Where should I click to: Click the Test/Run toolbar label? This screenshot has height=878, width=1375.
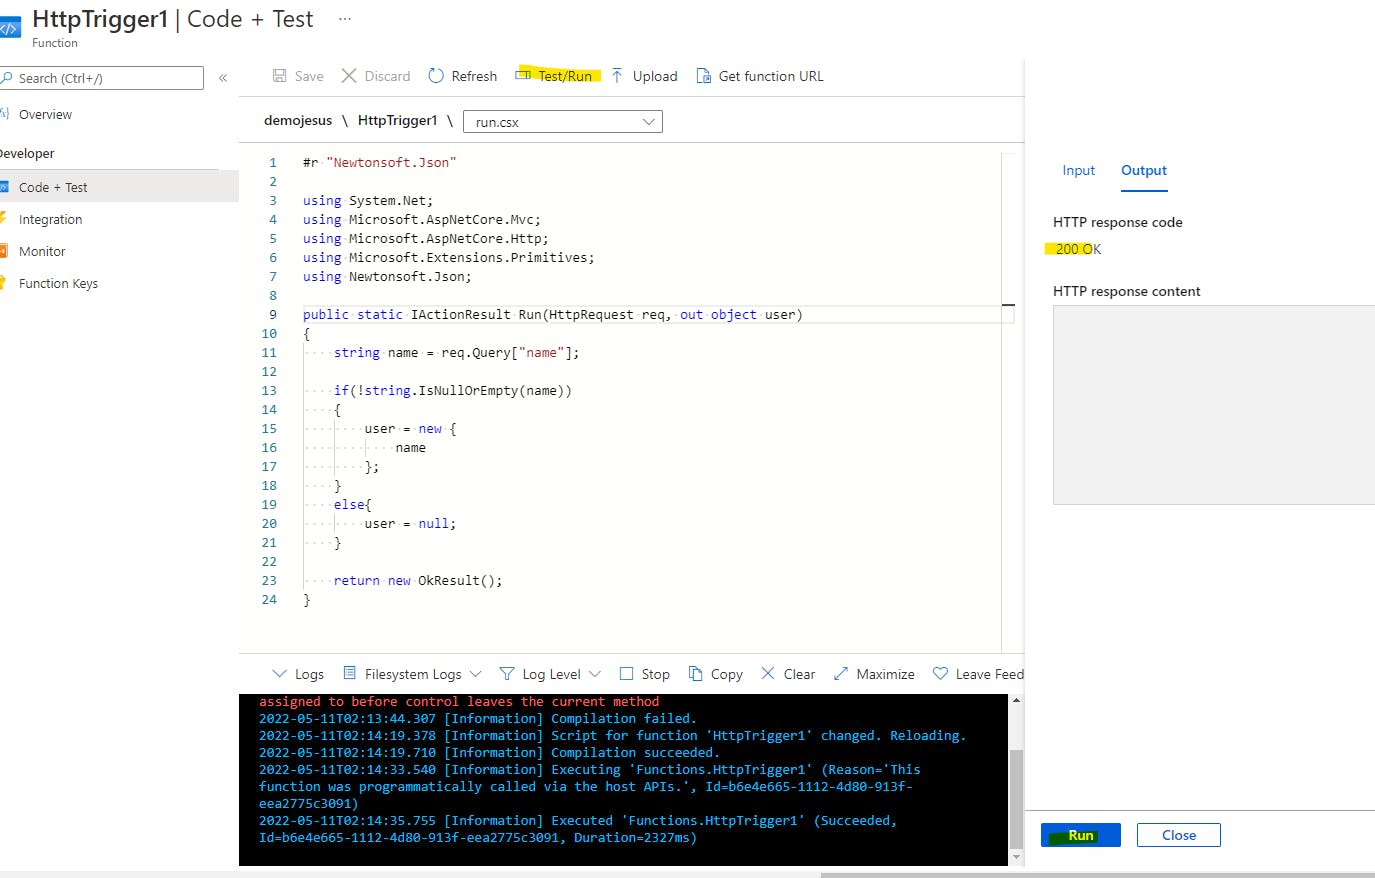[x=565, y=76]
